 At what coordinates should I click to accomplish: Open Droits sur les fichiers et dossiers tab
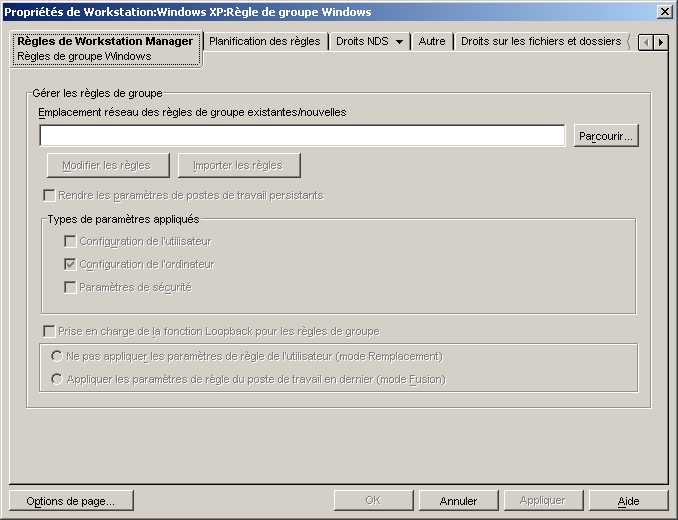pos(541,41)
